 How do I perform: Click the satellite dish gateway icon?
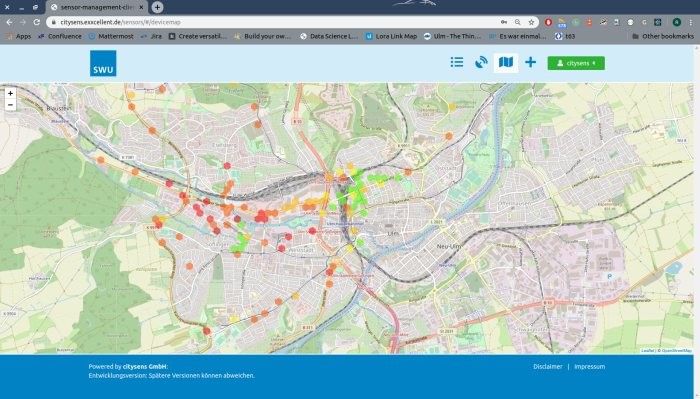[481, 62]
